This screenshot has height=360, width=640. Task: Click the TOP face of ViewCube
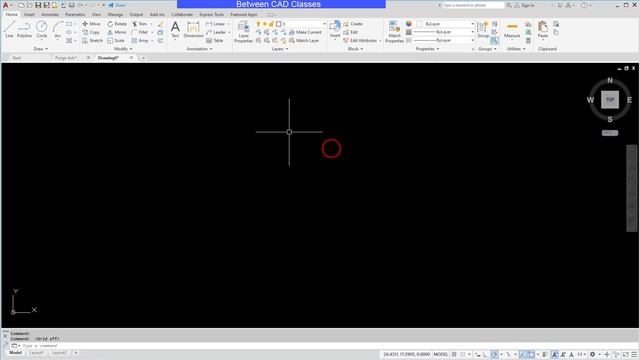[x=610, y=100]
